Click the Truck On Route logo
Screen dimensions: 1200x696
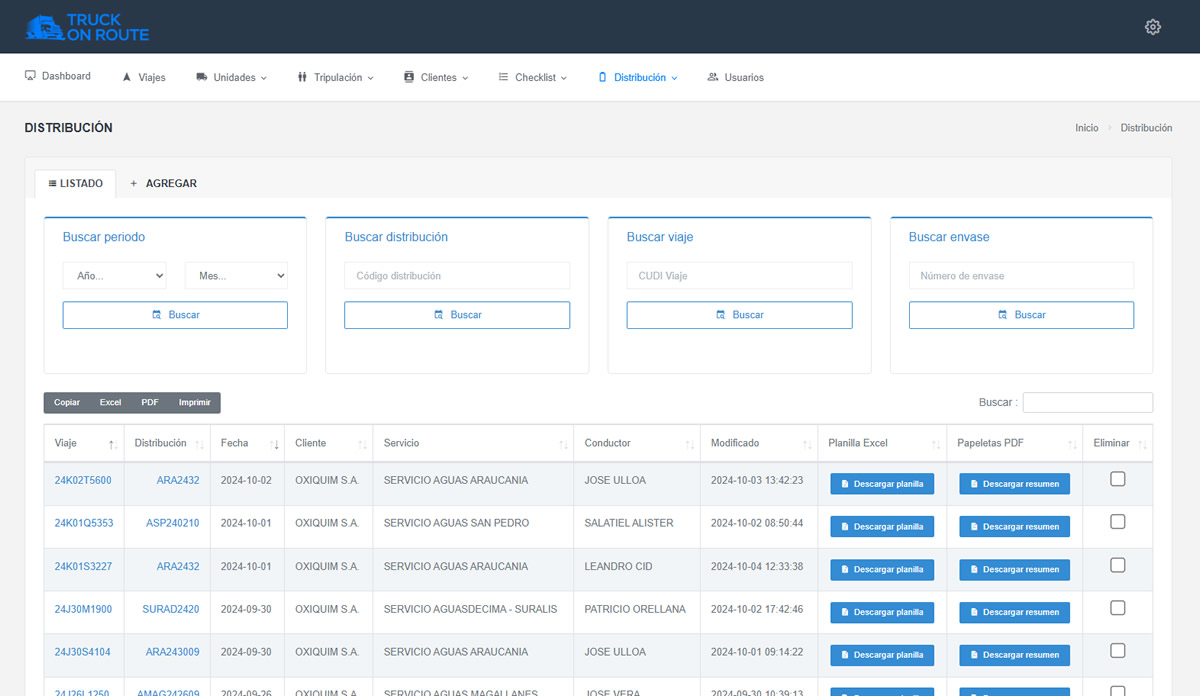(87, 27)
